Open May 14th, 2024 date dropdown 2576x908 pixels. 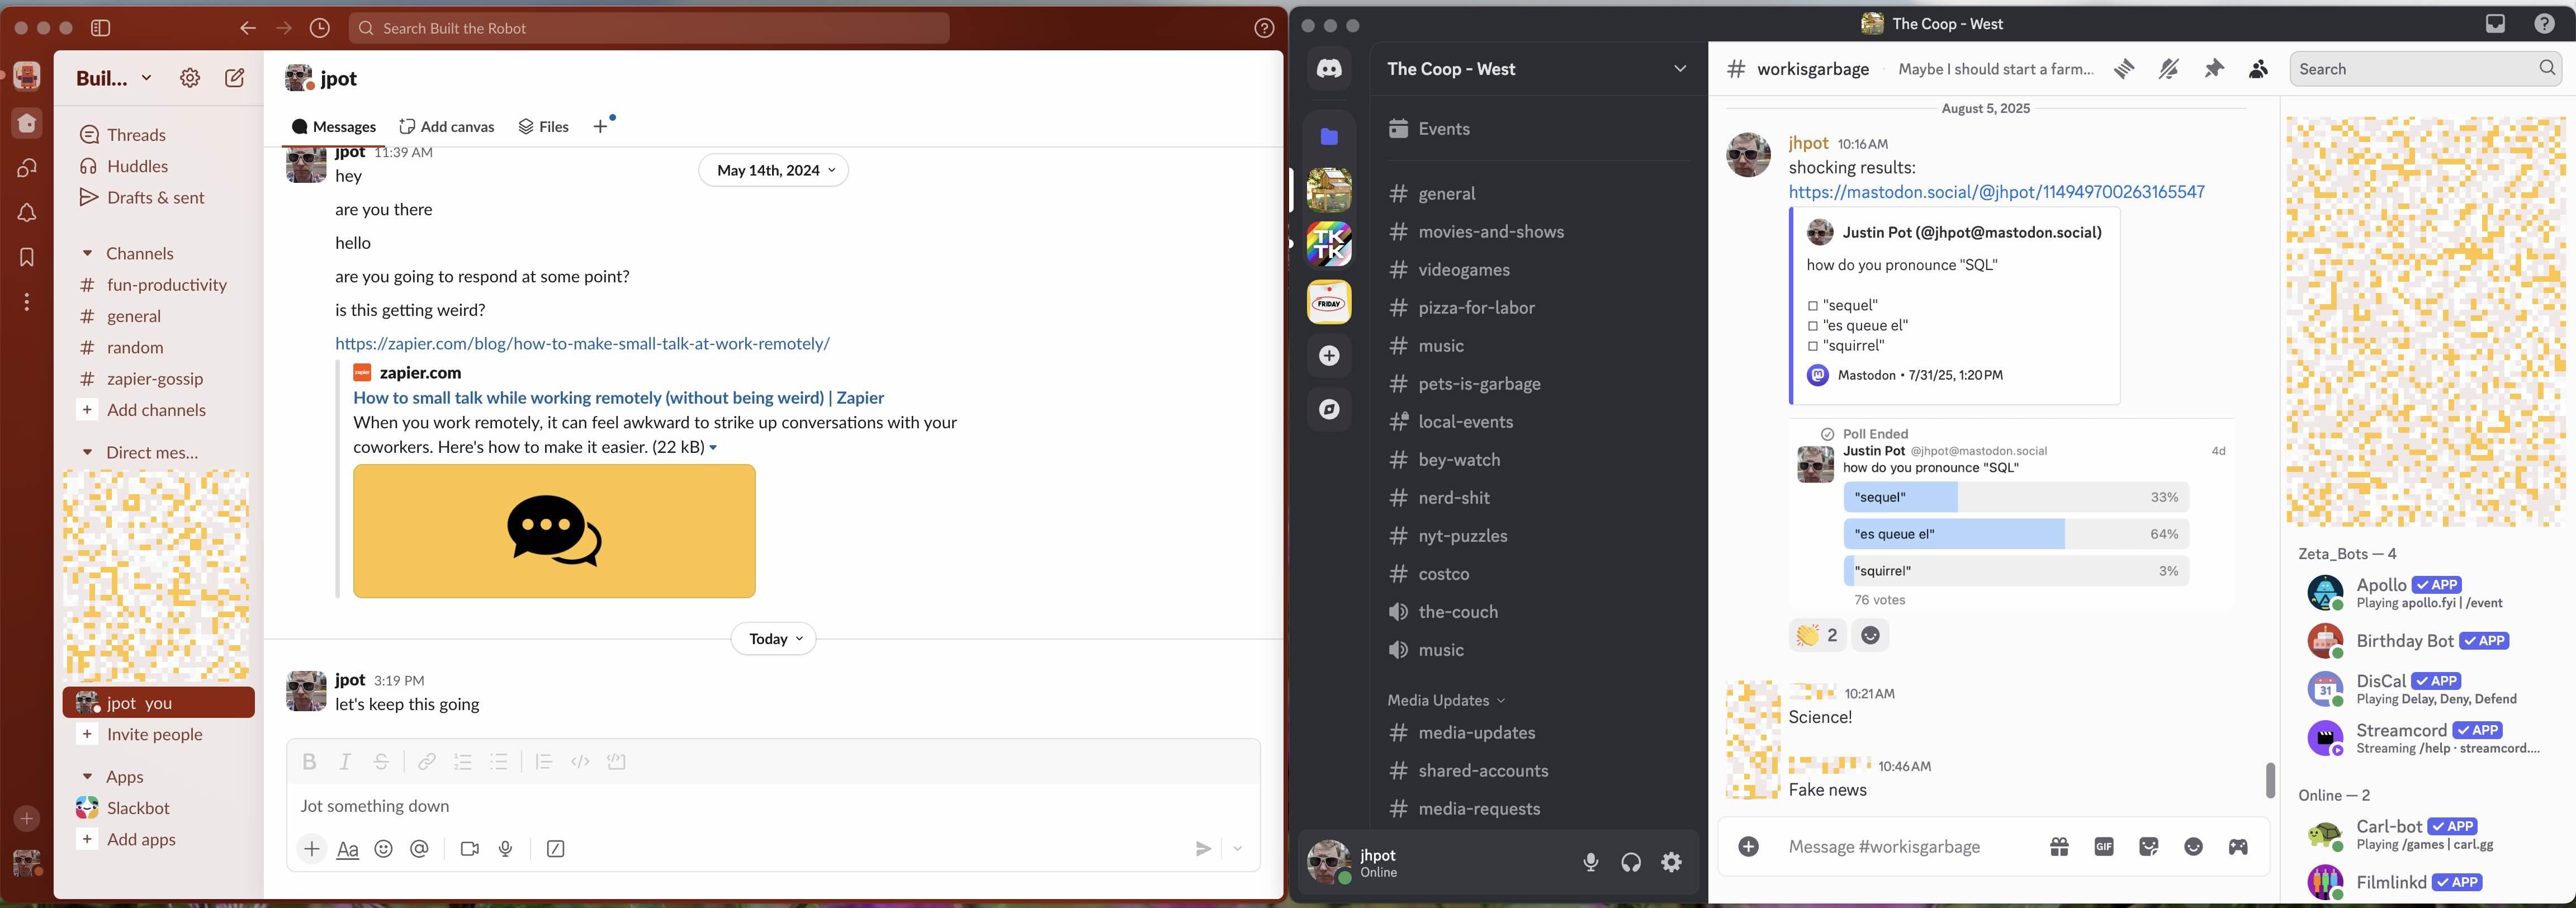pos(774,170)
